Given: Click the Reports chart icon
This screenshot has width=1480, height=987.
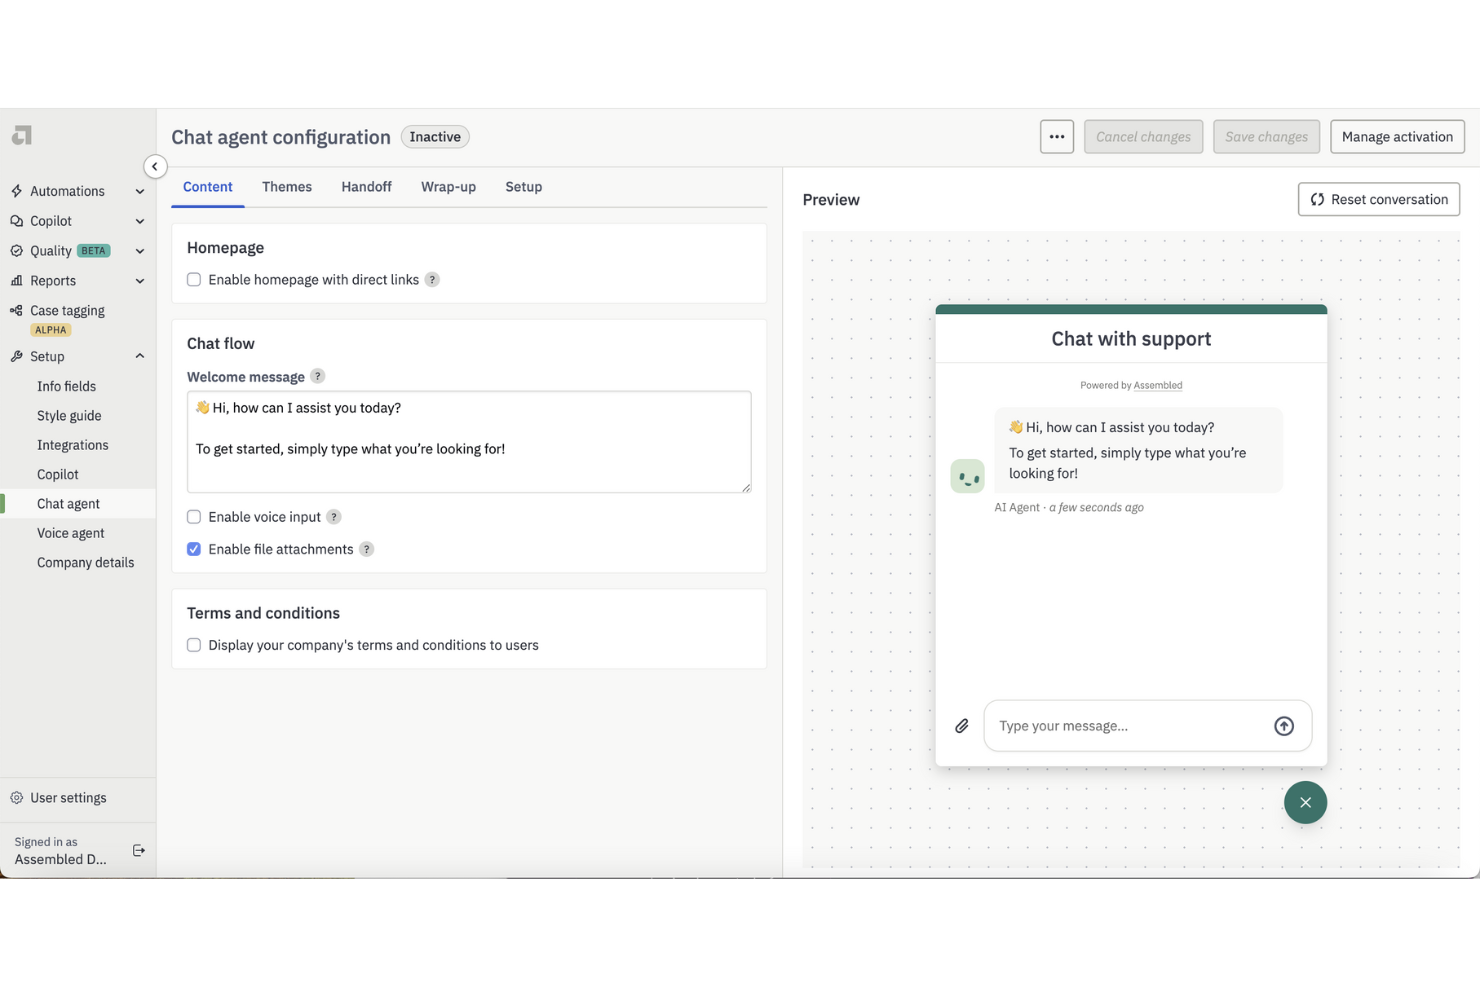Looking at the screenshot, I should 17,280.
